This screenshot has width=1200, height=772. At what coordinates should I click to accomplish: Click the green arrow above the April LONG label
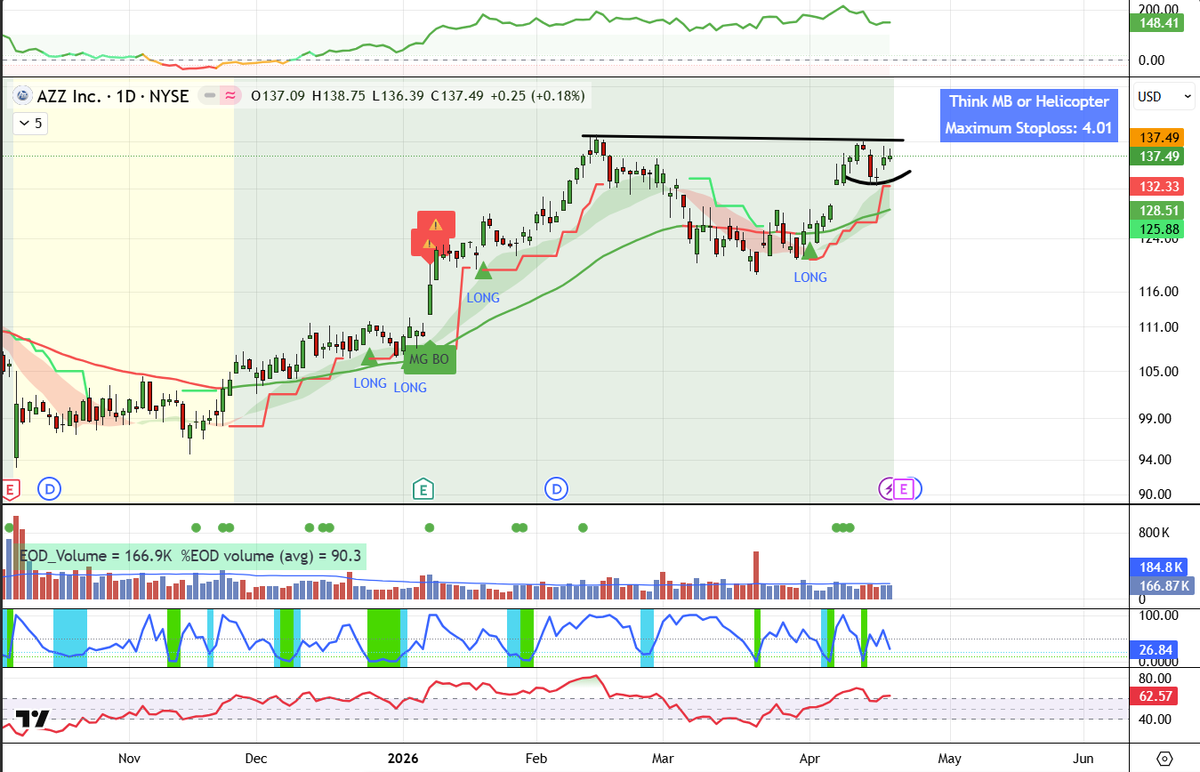coord(810,251)
